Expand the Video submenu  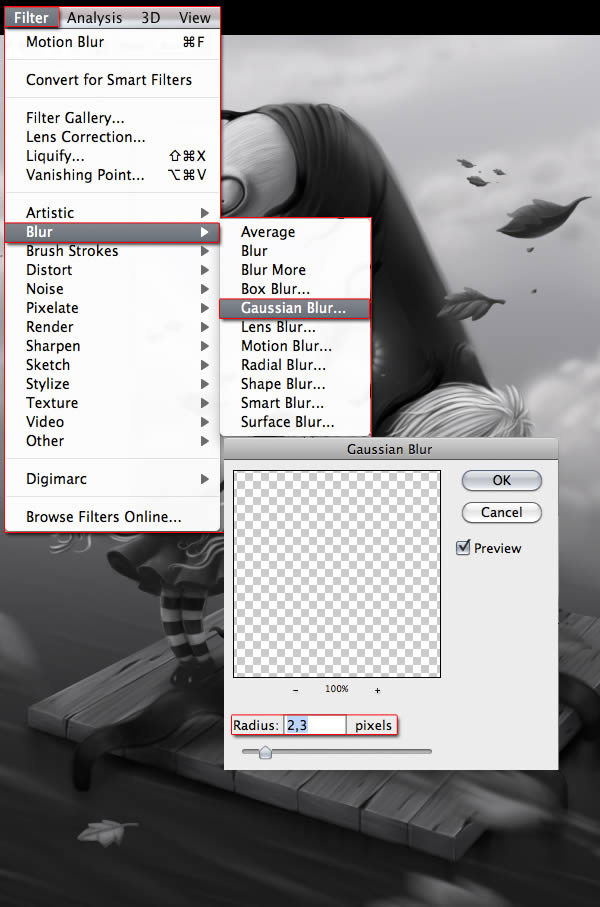point(112,422)
